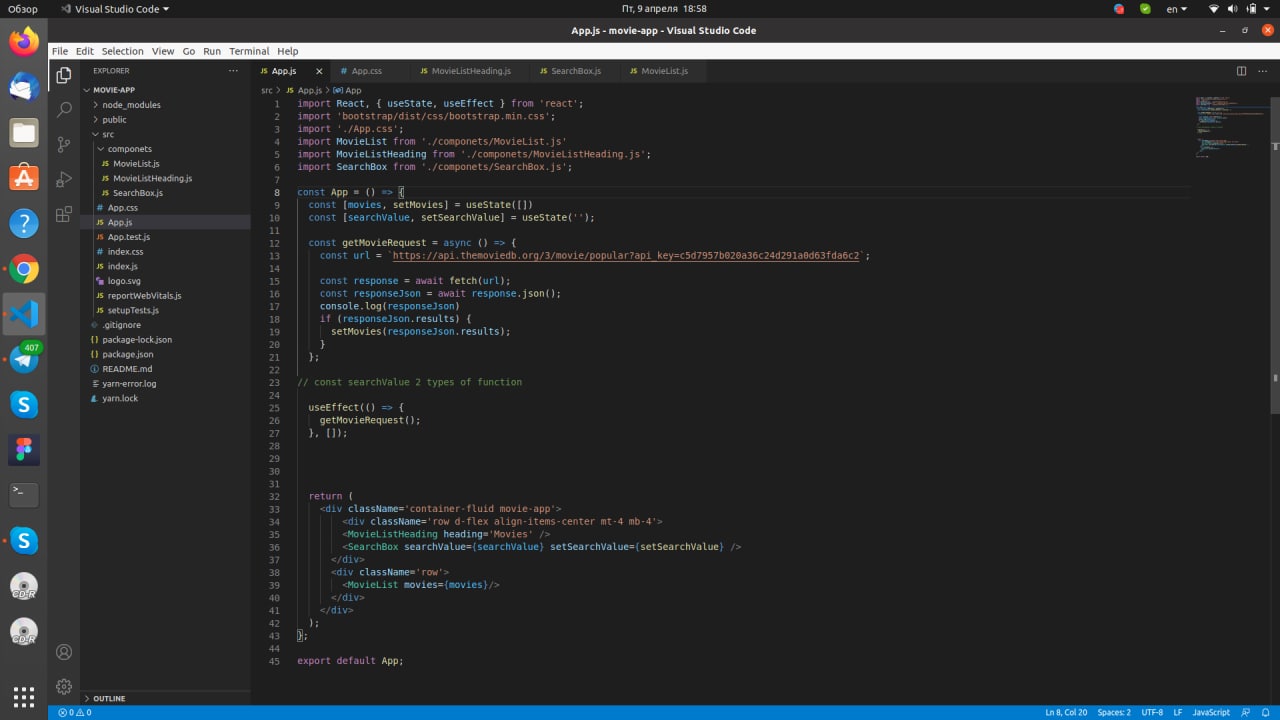1280x720 pixels.
Task: Open the Search view in activity bar
Action: pyautogui.click(x=64, y=109)
